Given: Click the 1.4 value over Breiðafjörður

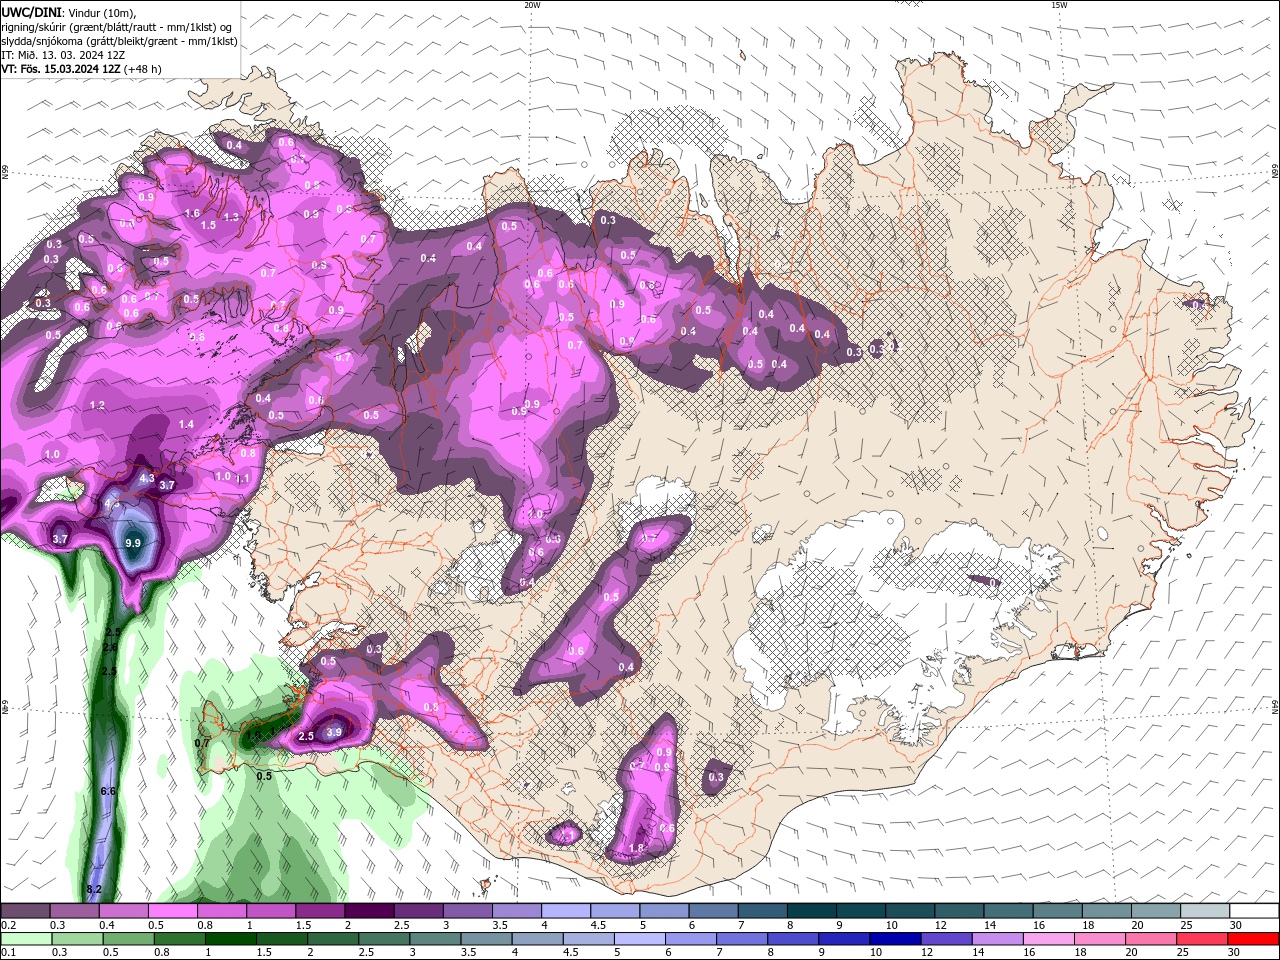Looking at the screenshot, I should 186,425.
